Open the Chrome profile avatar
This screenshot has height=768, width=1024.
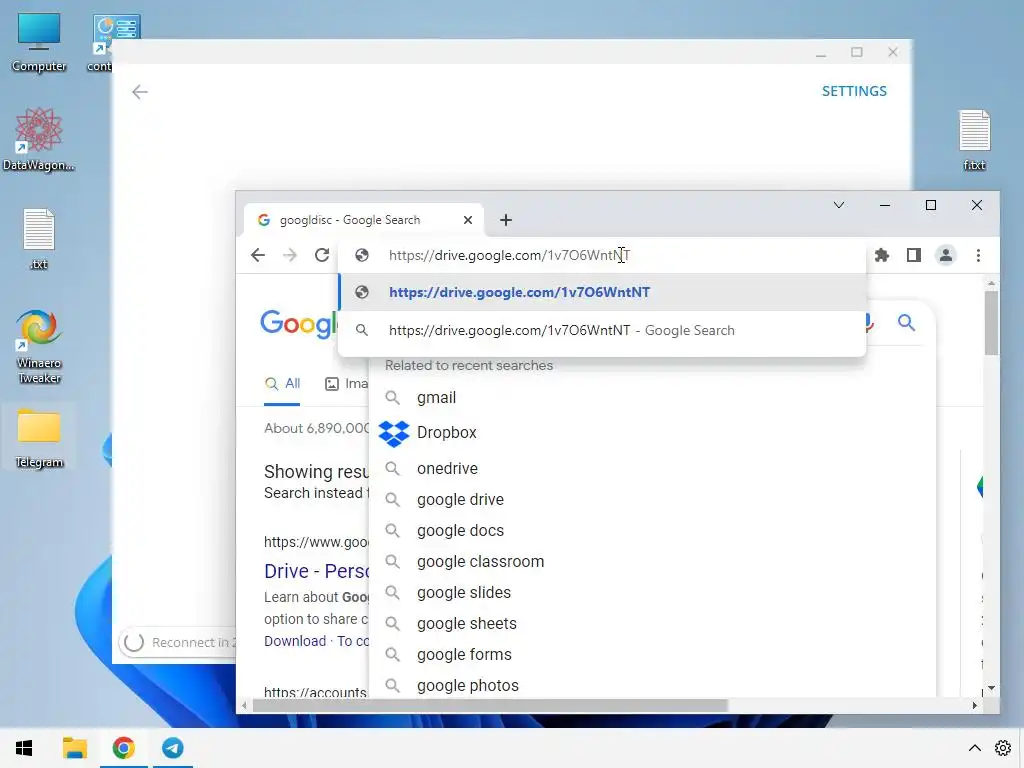tap(946, 255)
